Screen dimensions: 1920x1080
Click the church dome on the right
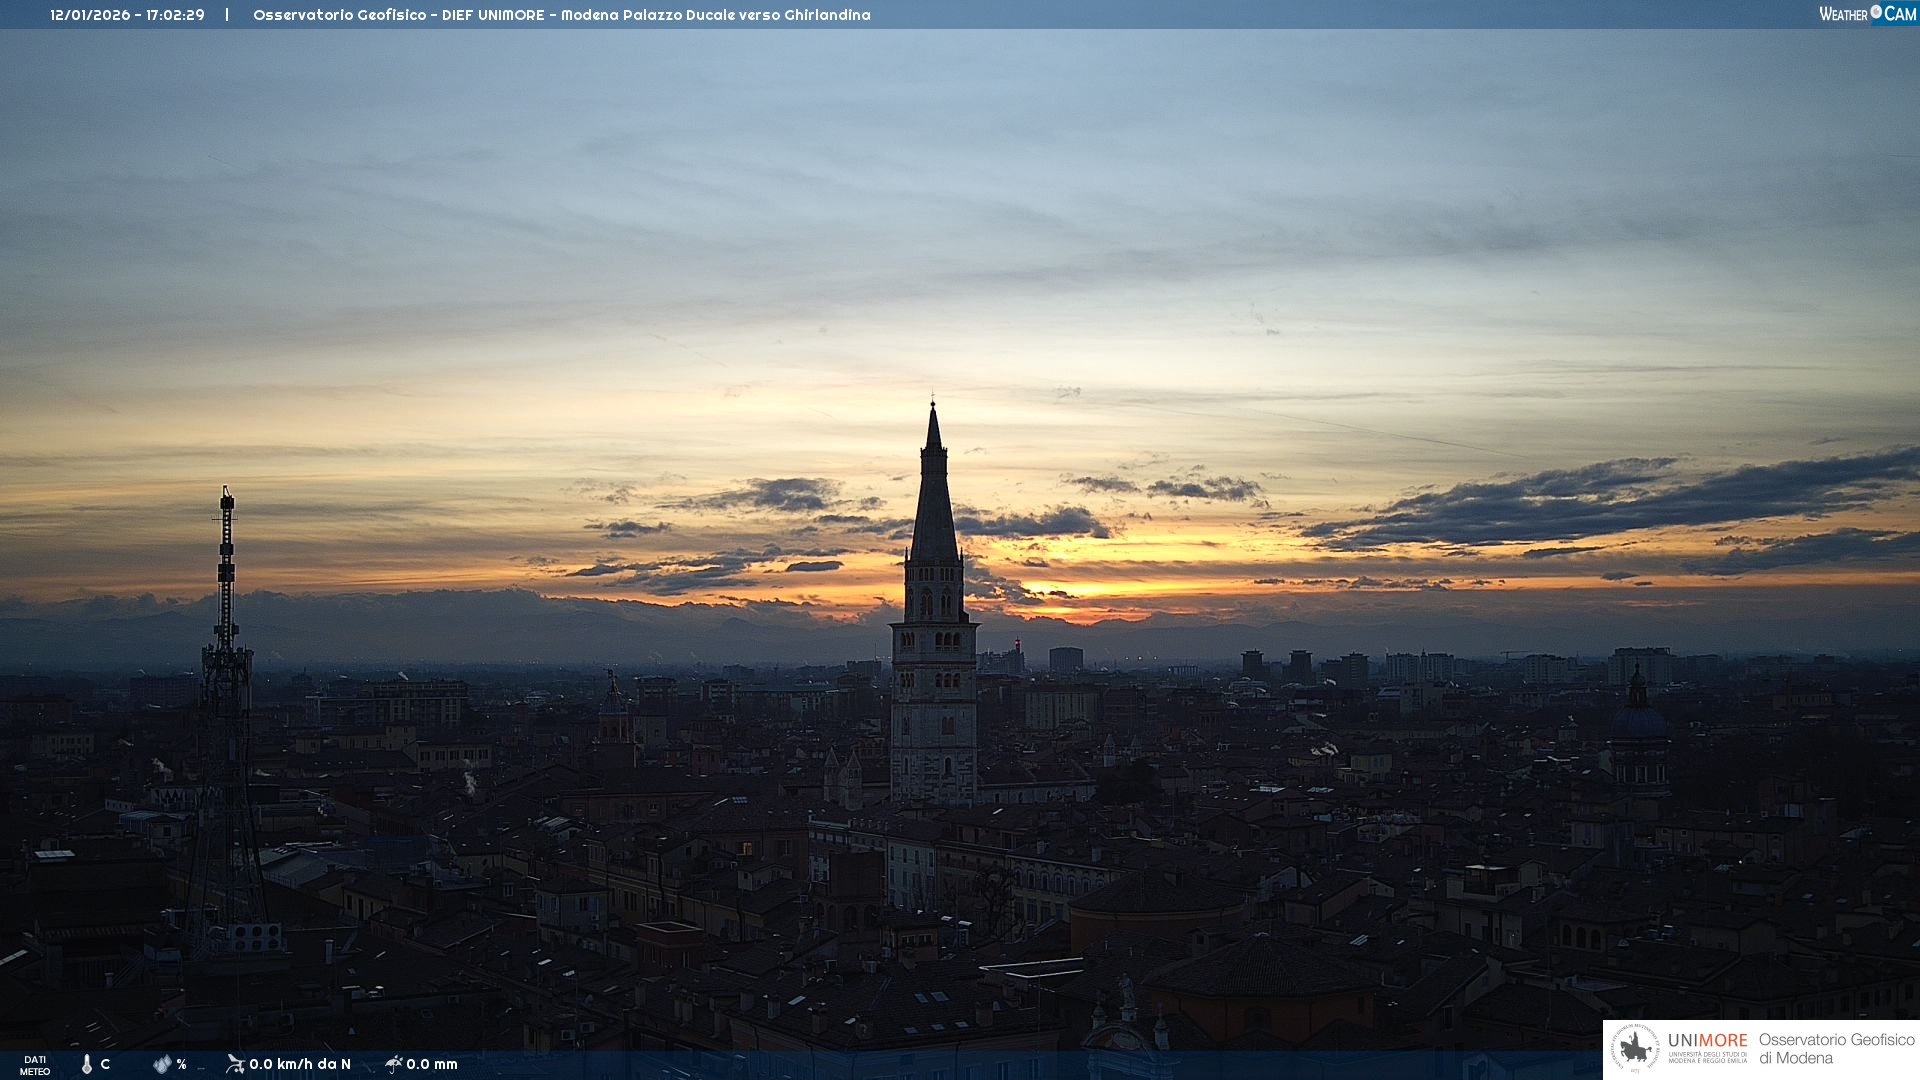click(1638, 720)
